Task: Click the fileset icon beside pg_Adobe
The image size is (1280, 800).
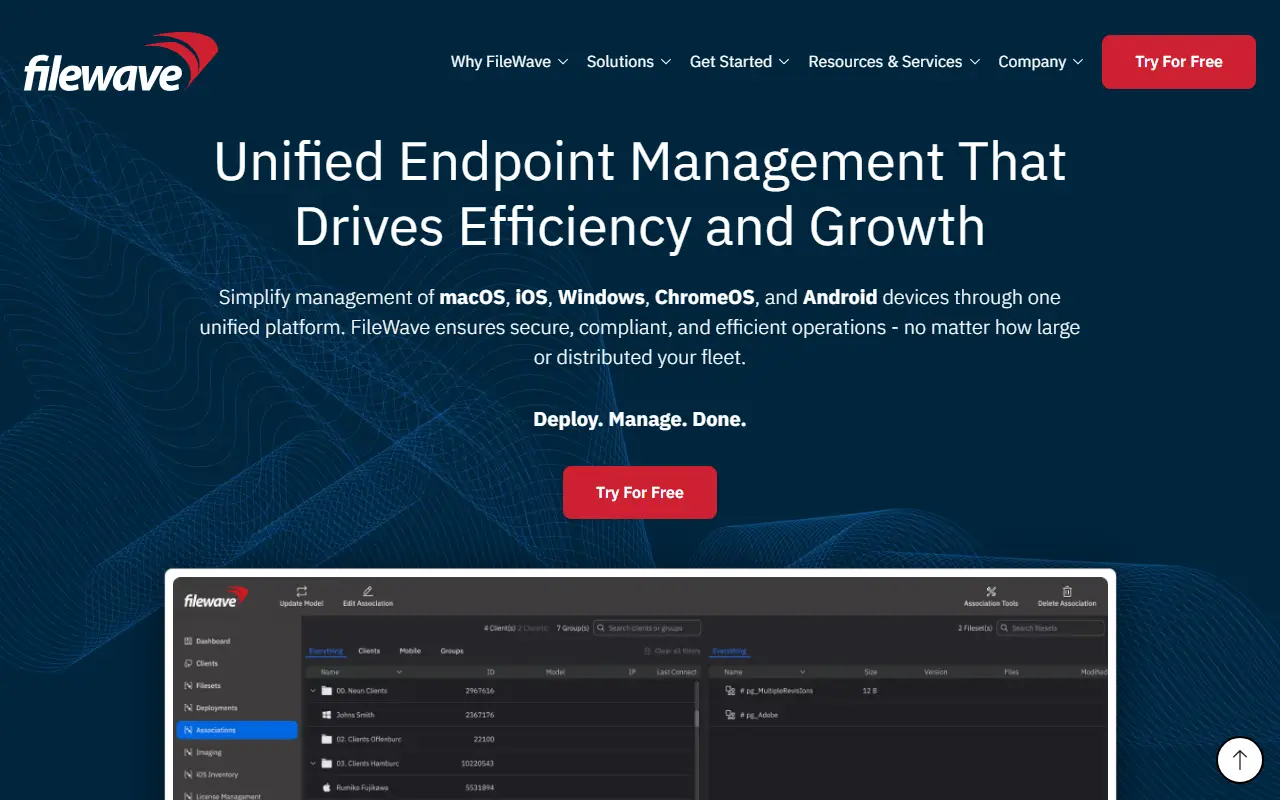Action: pyautogui.click(x=729, y=715)
